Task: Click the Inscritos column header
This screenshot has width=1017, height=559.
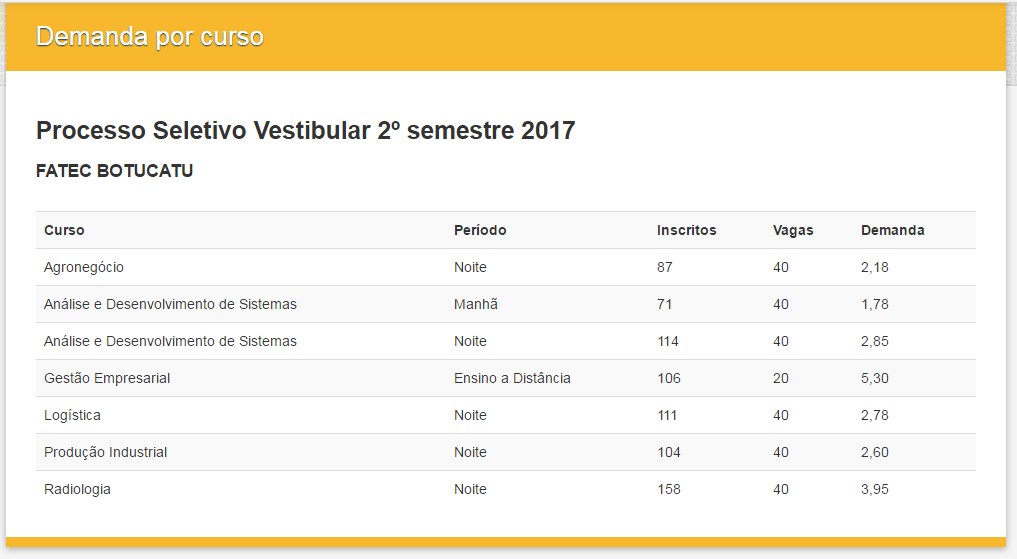Action: tap(686, 230)
